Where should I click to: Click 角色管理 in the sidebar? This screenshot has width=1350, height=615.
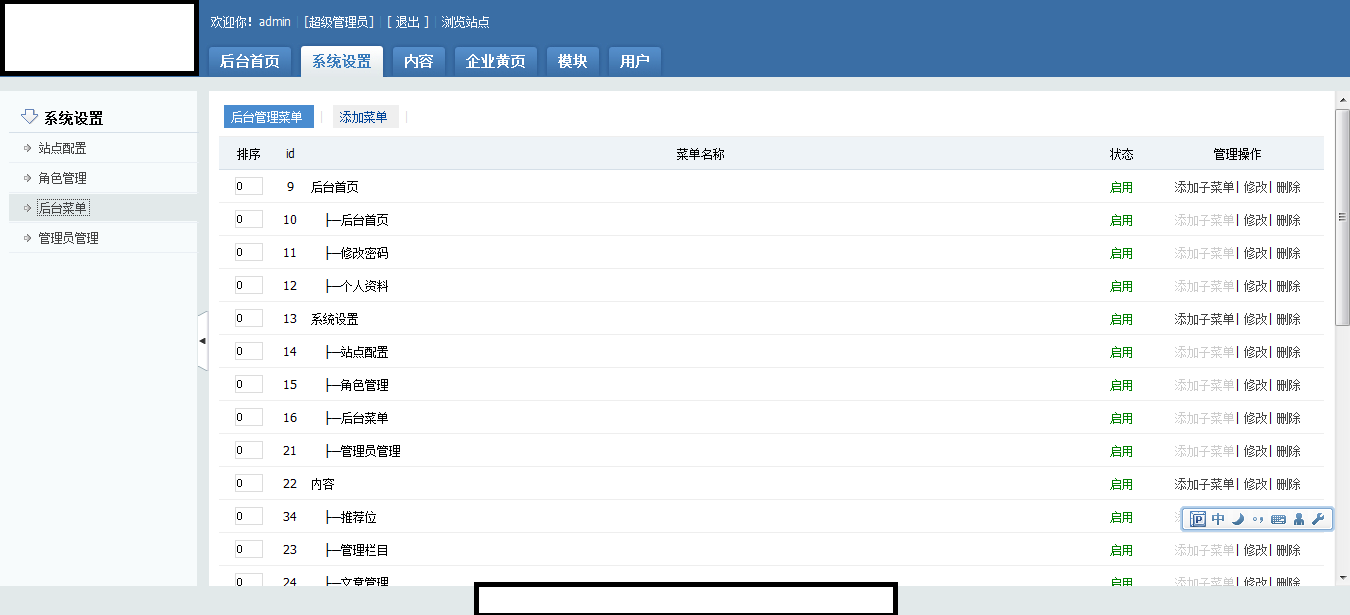pos(62,178)
